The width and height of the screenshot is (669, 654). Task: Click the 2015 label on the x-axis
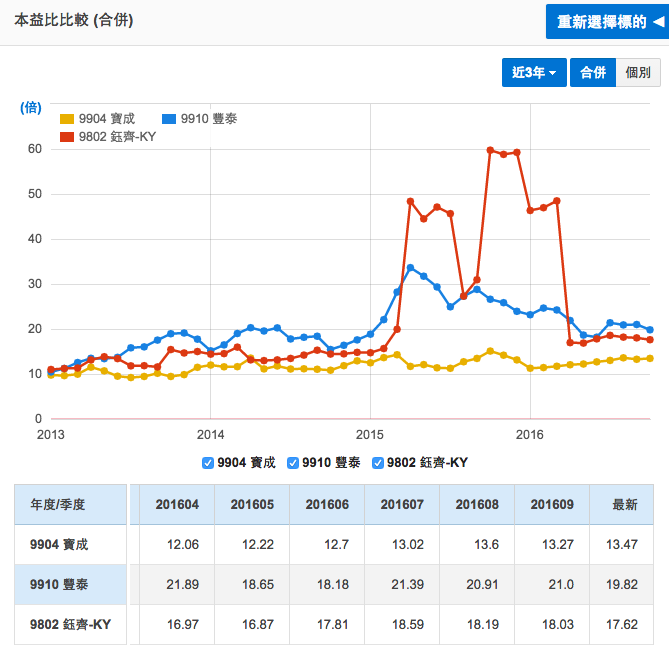click(x=370, y=435)
